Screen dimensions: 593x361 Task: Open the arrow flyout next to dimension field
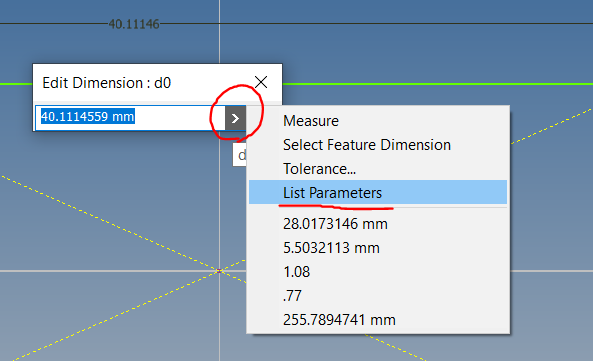click(x=235, y=118)
